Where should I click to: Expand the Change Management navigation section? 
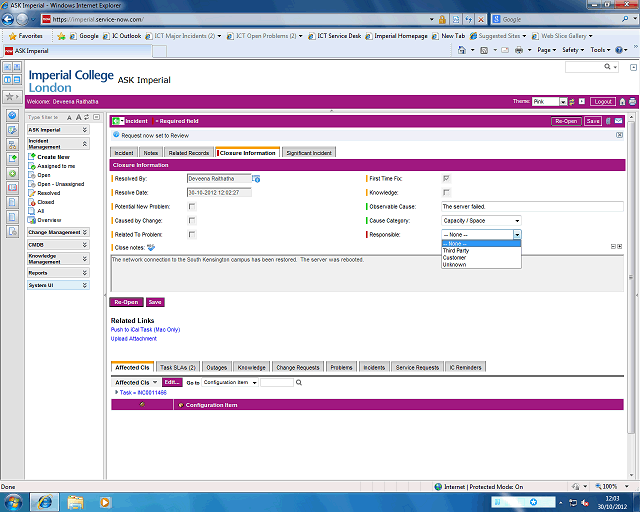click(x=57, y=232)
